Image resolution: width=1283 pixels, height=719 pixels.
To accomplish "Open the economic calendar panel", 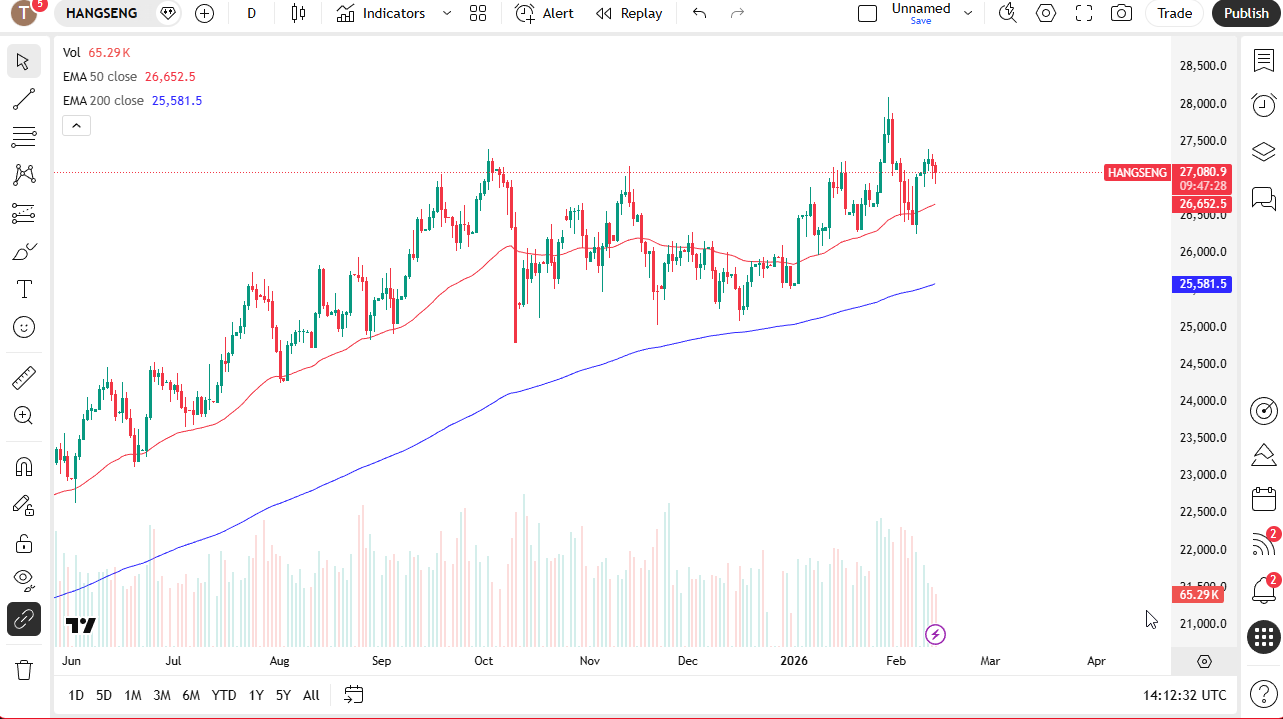I will tap(1264, 499).
